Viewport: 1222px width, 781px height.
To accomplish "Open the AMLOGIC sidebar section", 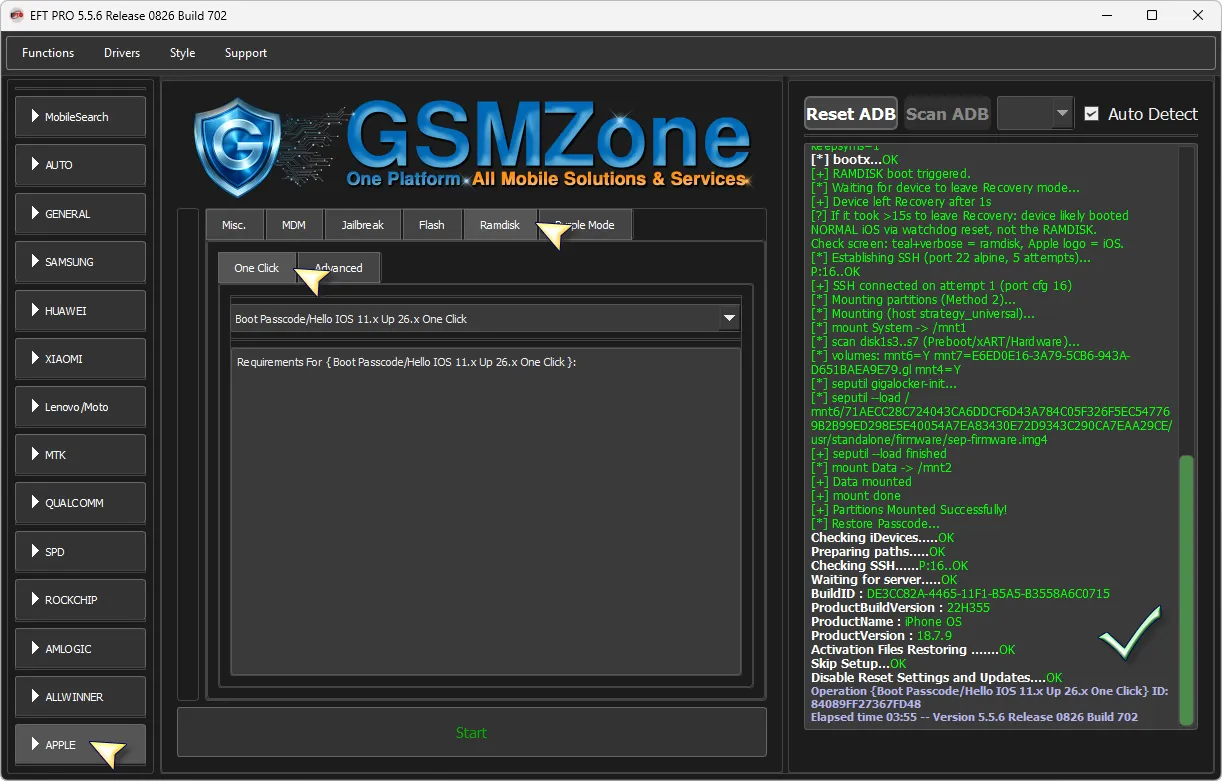I will (80, 649).
